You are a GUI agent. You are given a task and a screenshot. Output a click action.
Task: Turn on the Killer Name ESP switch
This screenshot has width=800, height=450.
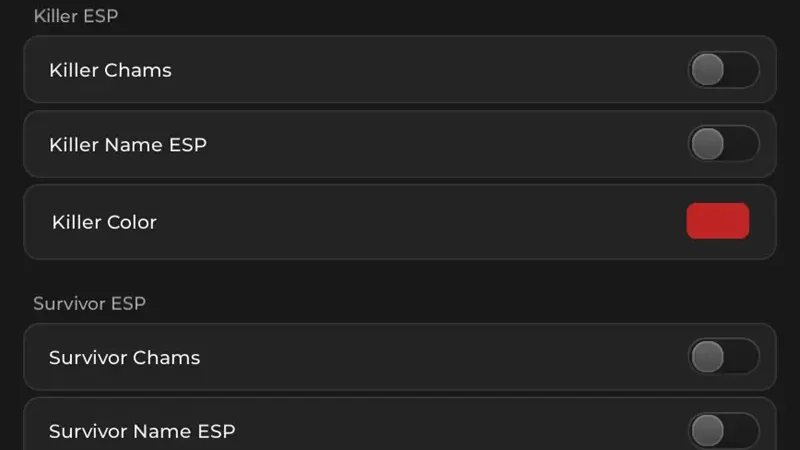click(723, 144)
